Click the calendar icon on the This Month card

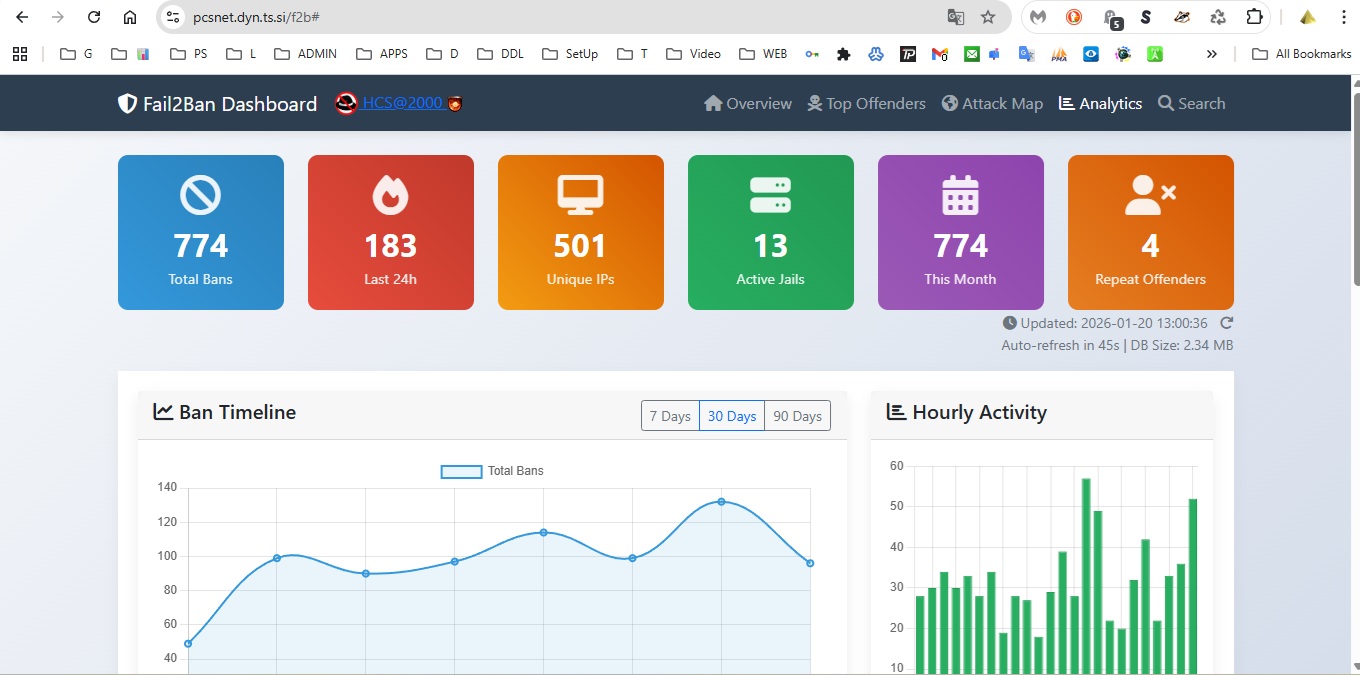coord(960,195)
